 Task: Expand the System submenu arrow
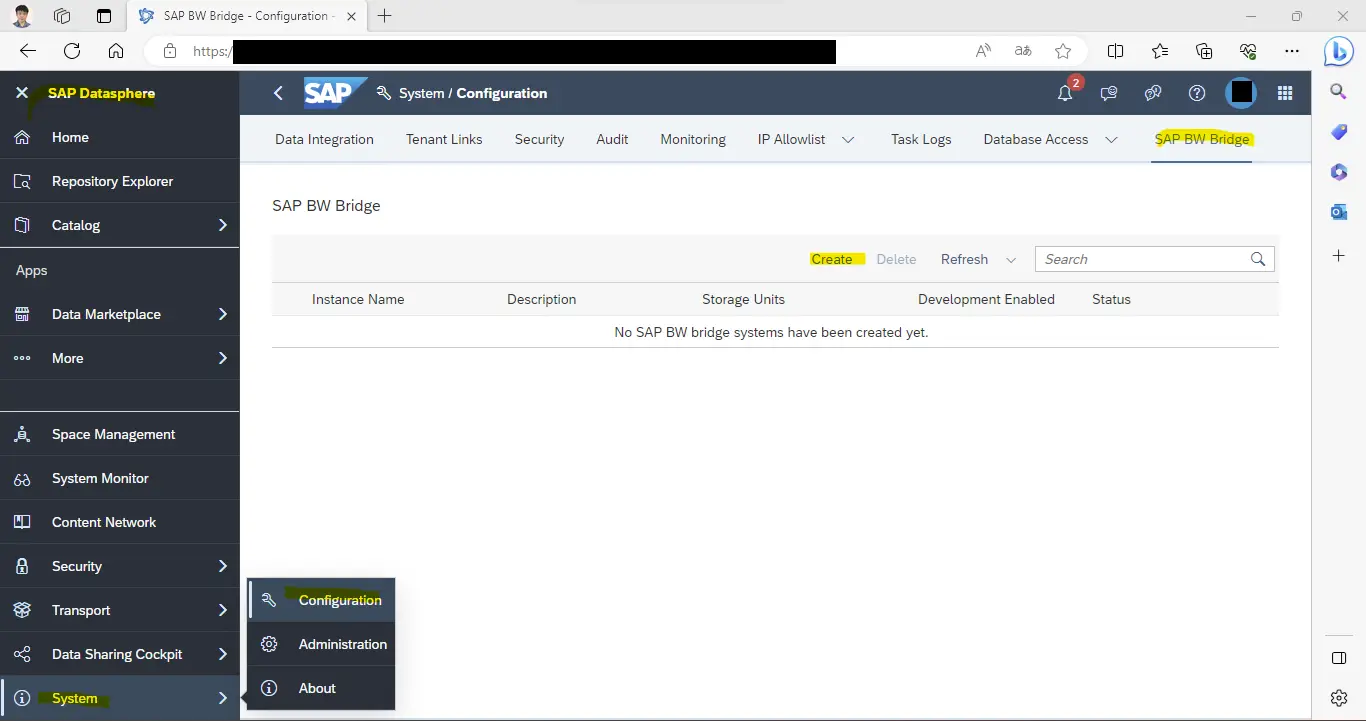pyautogui.click(x=223, y=698)
